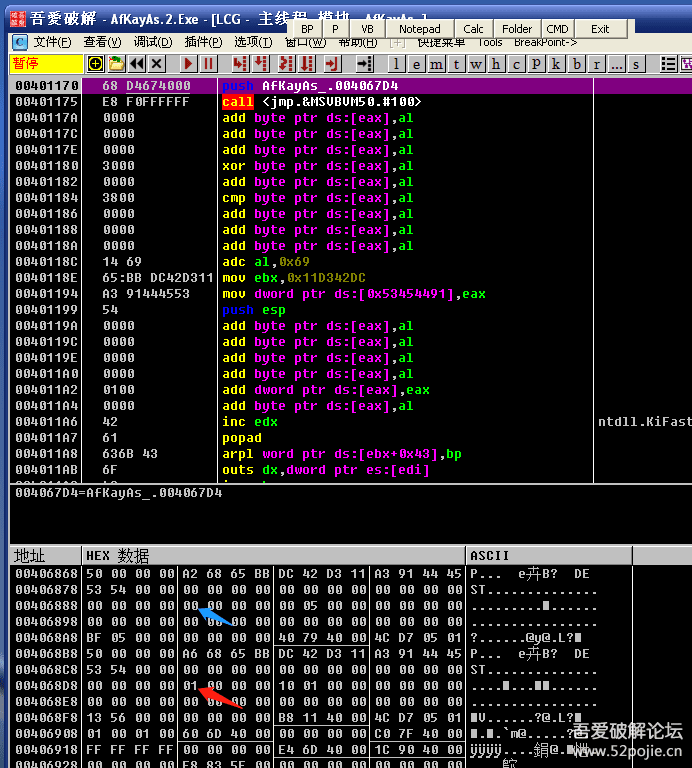This screenshot has height=768, width=692.
Task: Click the BP button in floating toolbar
Action: pyautogui.click(x=307, y=29)
